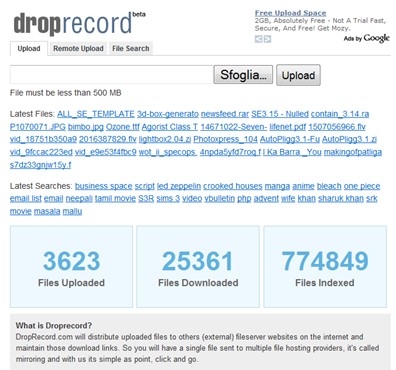Show next Google ad with right arrow
396x370 pixels.
pyautogui.click(x=267, y=39)
